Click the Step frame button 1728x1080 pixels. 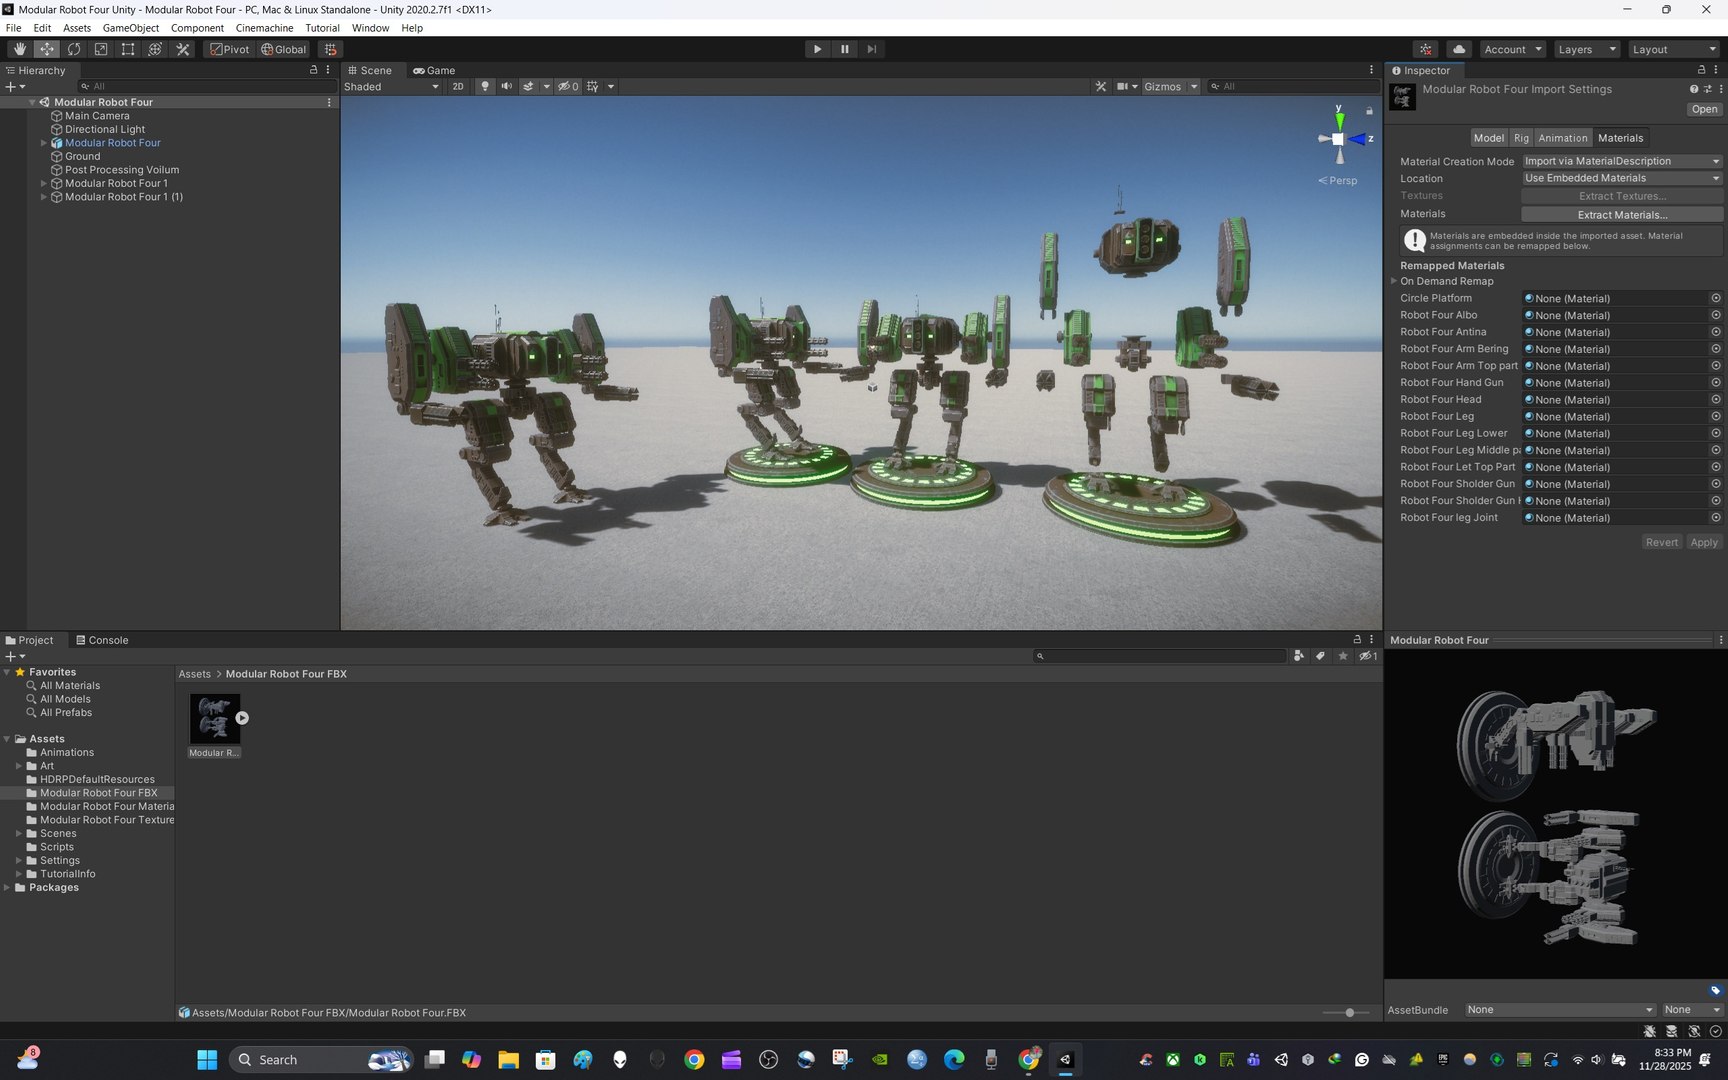(871, 49)
